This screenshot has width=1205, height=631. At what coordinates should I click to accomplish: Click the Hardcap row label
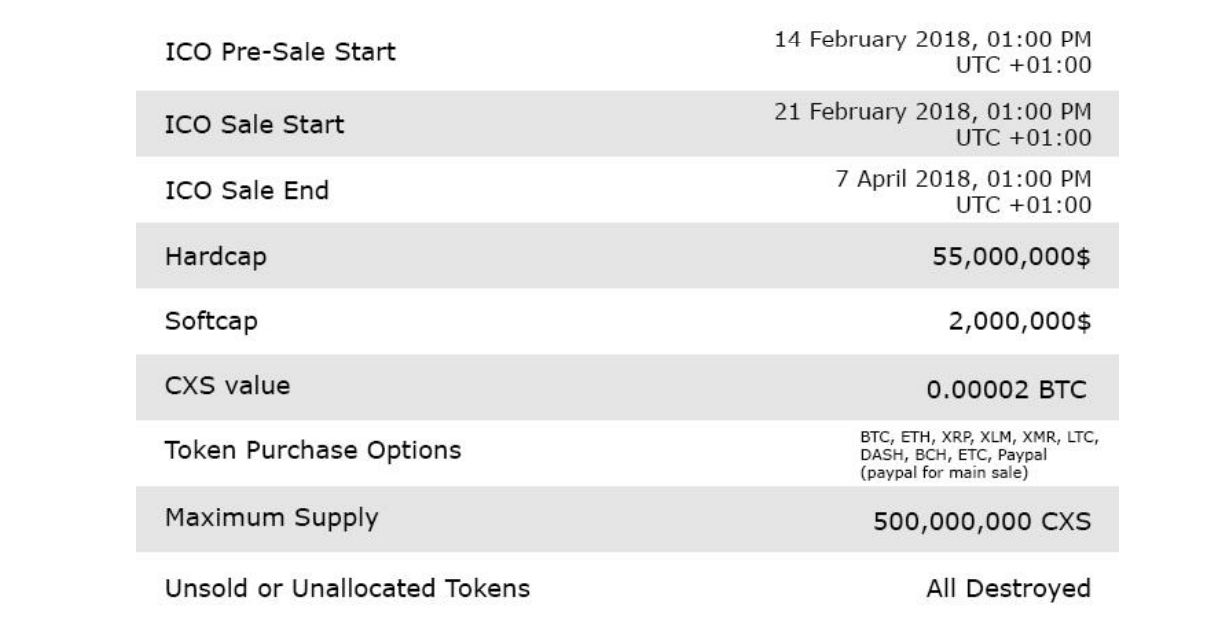(217, 256)
